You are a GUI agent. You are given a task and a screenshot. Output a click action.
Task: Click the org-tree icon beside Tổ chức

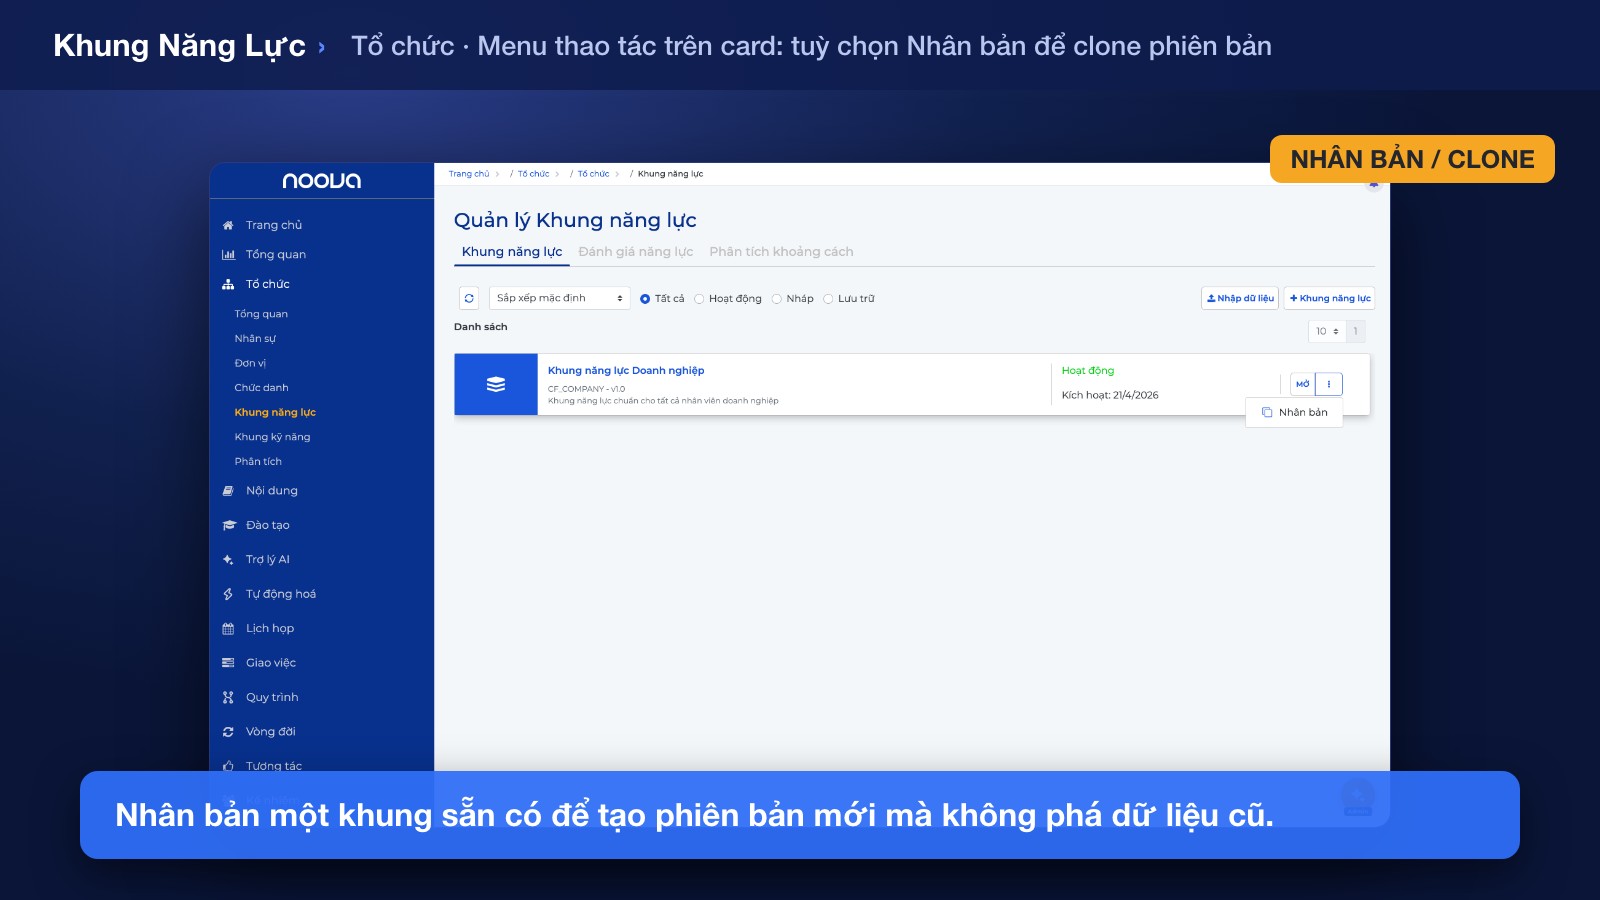(x=228, y=285)
